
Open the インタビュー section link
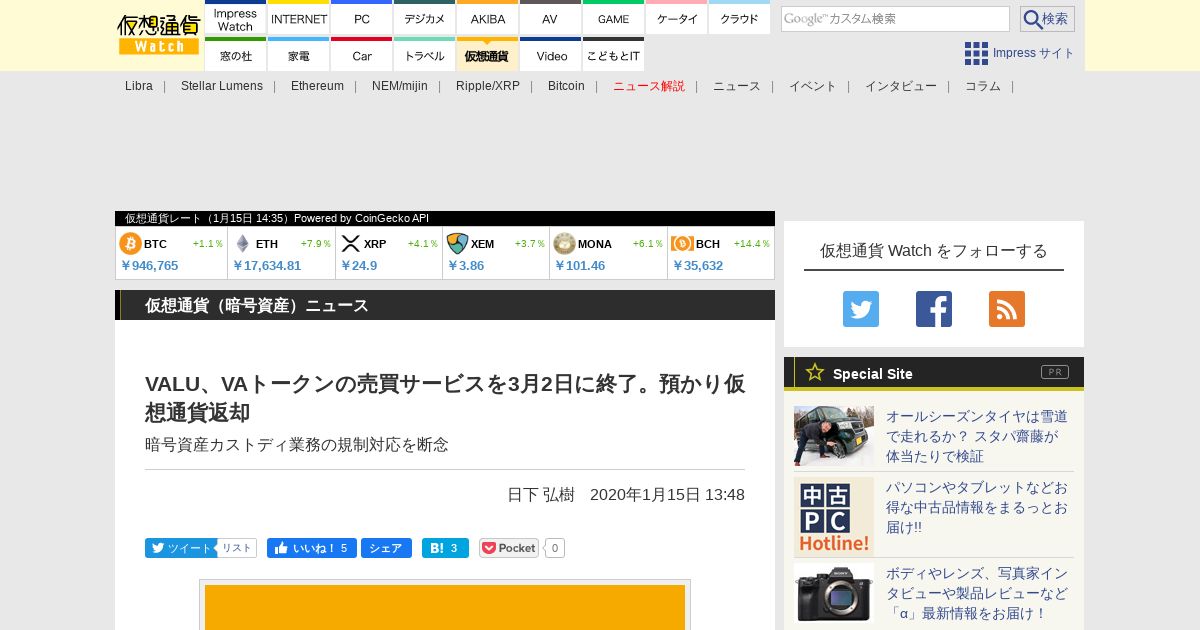coord(901,86)
